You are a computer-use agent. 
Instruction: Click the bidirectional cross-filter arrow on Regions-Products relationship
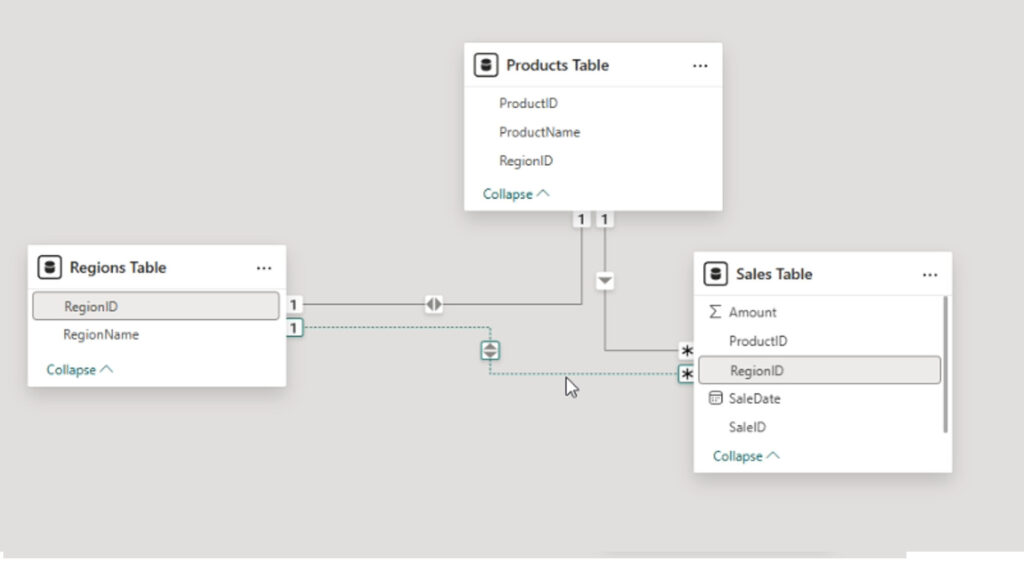click(x=433, y=305)
